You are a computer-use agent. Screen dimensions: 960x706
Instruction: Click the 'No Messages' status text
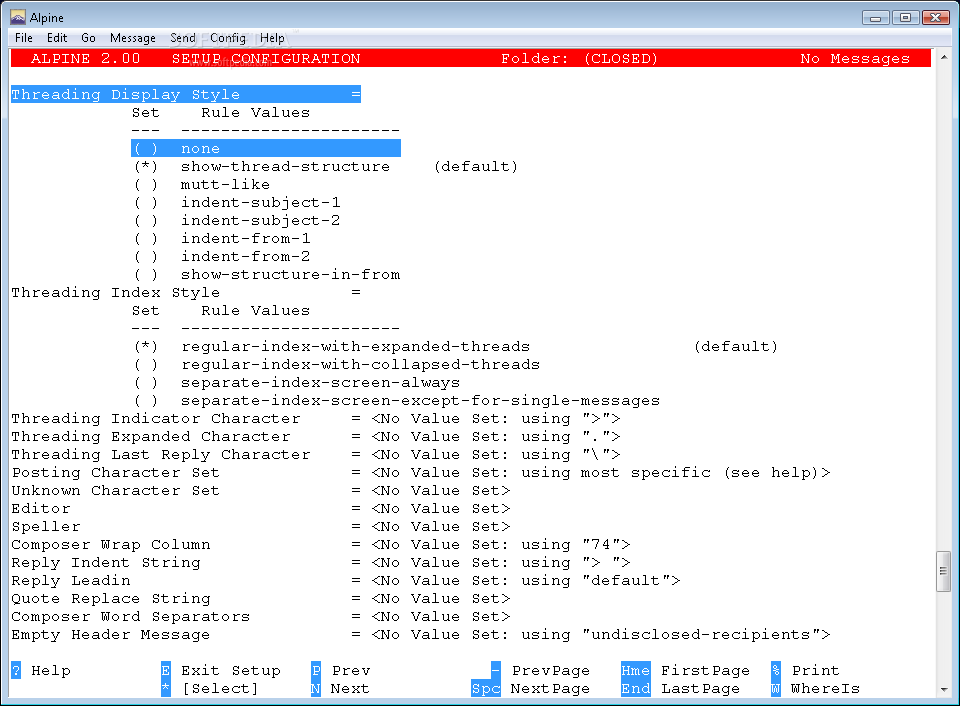855,59
